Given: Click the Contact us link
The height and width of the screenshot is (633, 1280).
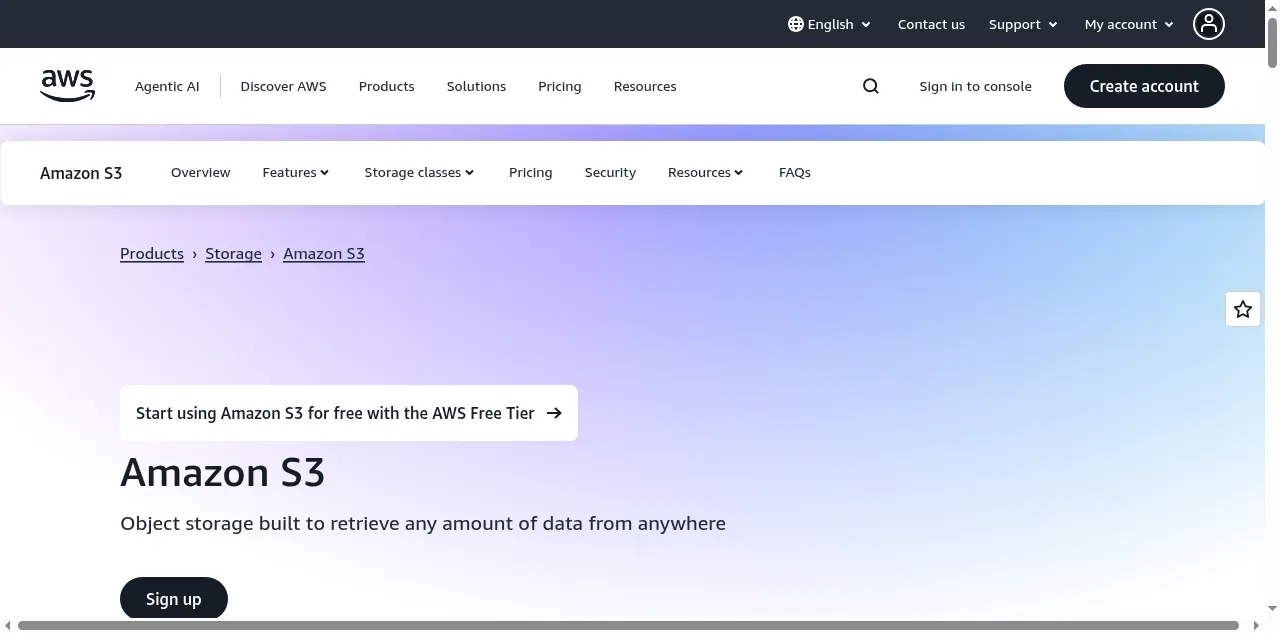Looking at the screenshot, I should [931, 24].
